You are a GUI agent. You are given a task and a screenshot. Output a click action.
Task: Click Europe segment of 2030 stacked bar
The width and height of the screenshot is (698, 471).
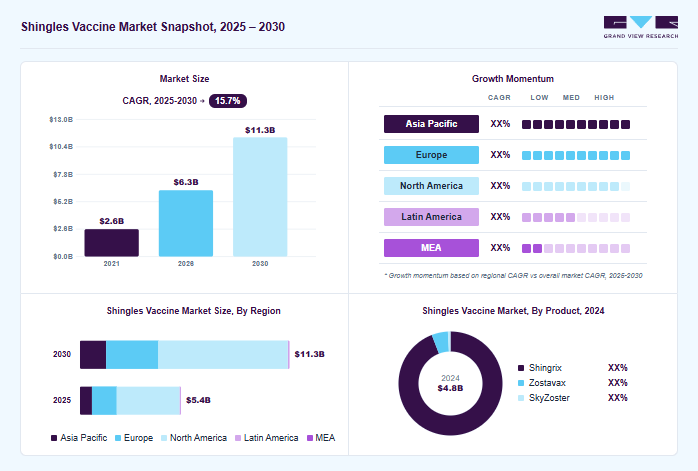[132, 355]
